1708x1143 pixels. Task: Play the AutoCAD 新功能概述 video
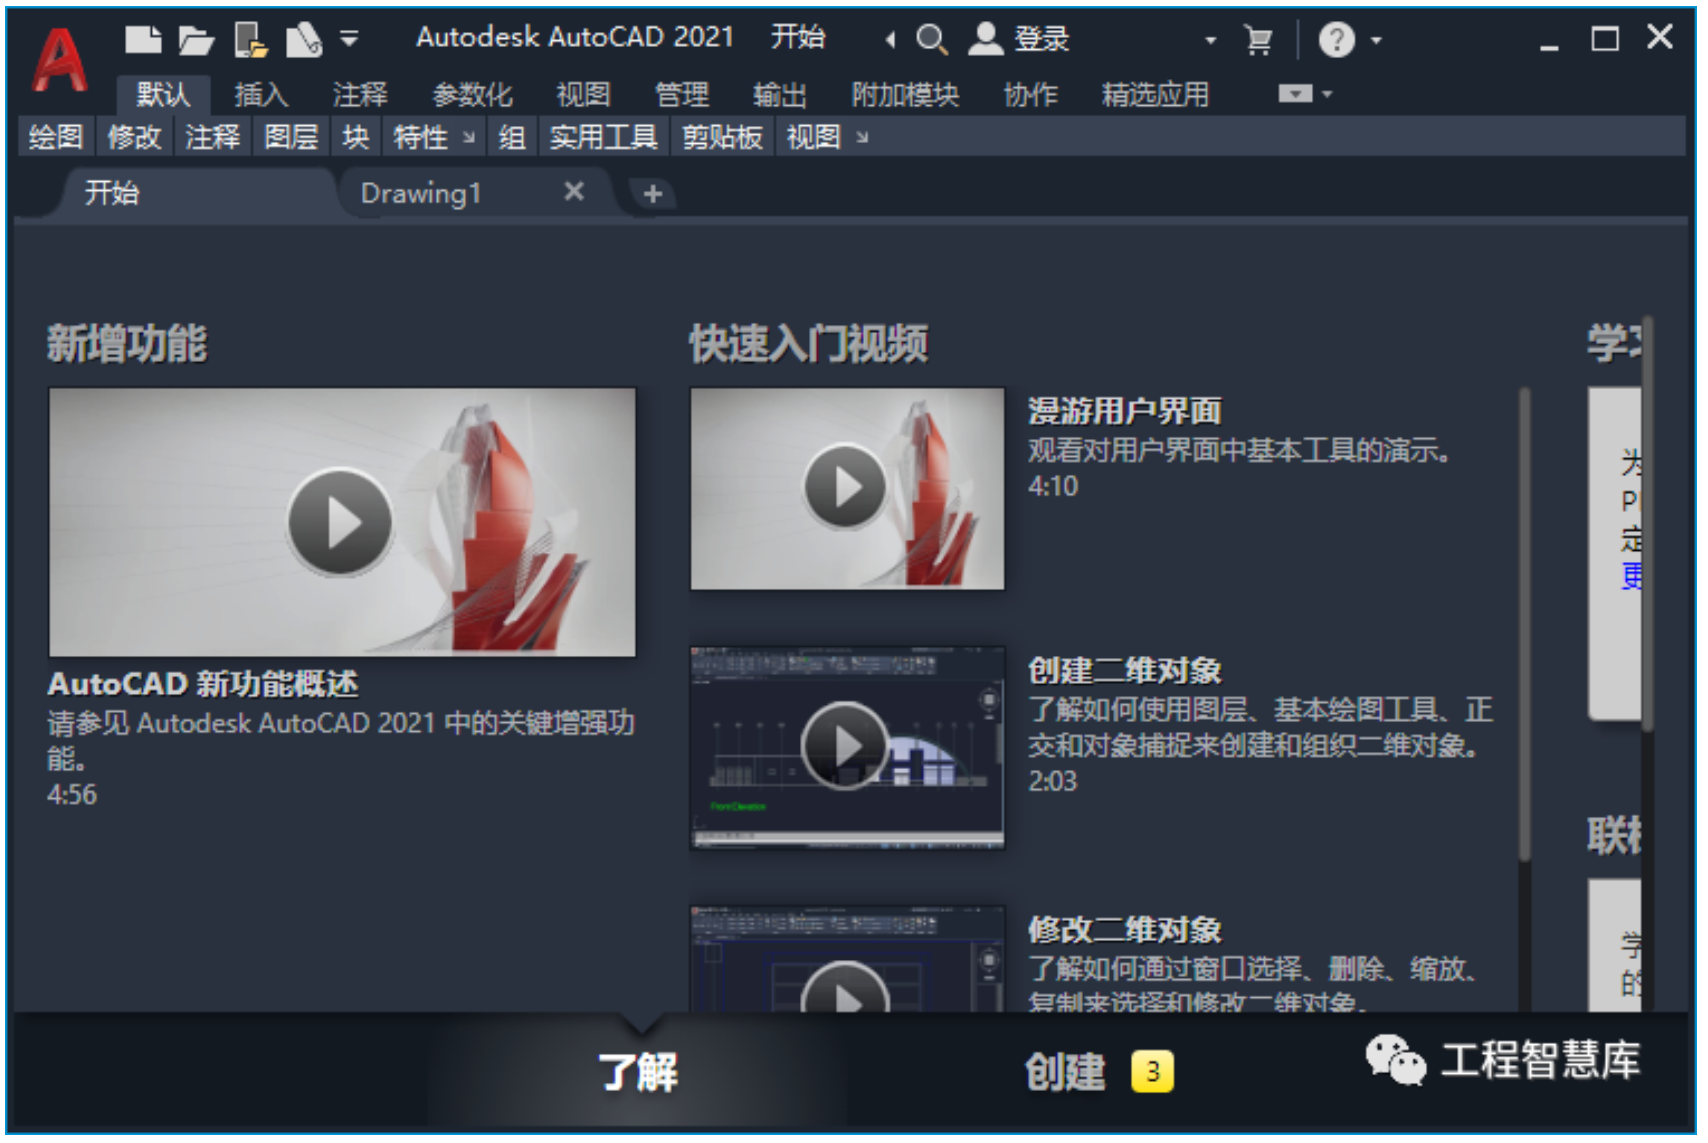(340, 522)
